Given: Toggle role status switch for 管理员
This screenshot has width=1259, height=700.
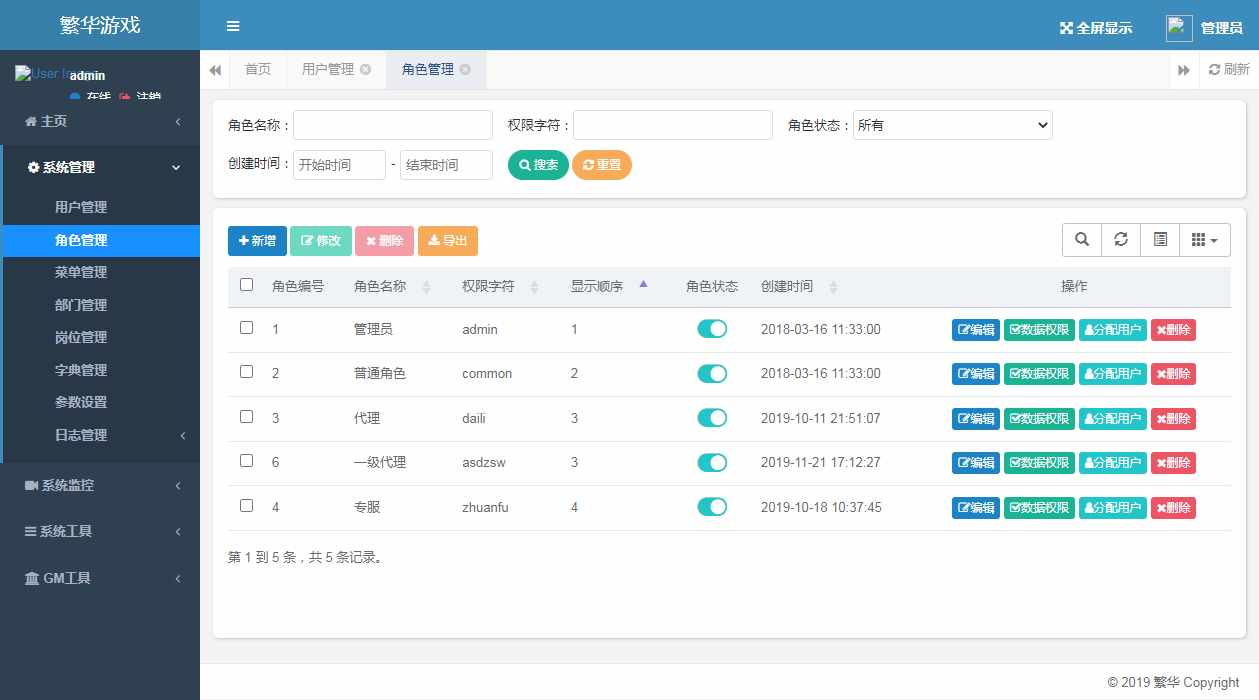Looking at the screenshot, I should (712, 329).
